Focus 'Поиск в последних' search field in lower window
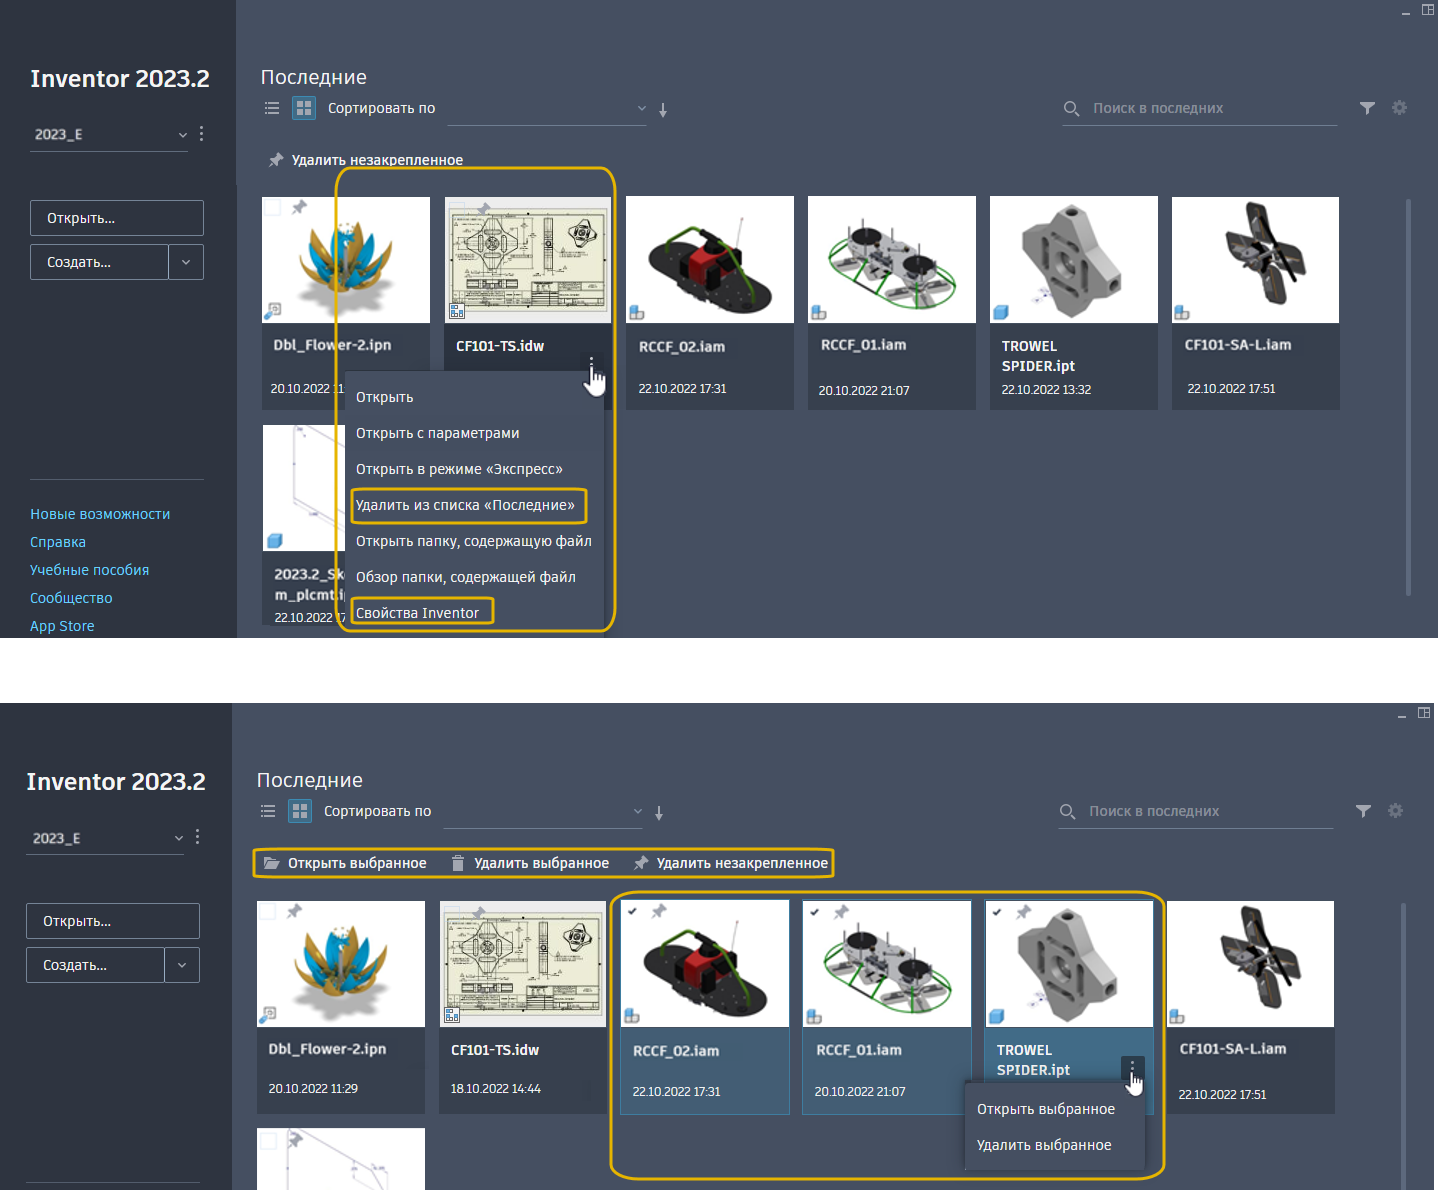 coord(1195,811)
